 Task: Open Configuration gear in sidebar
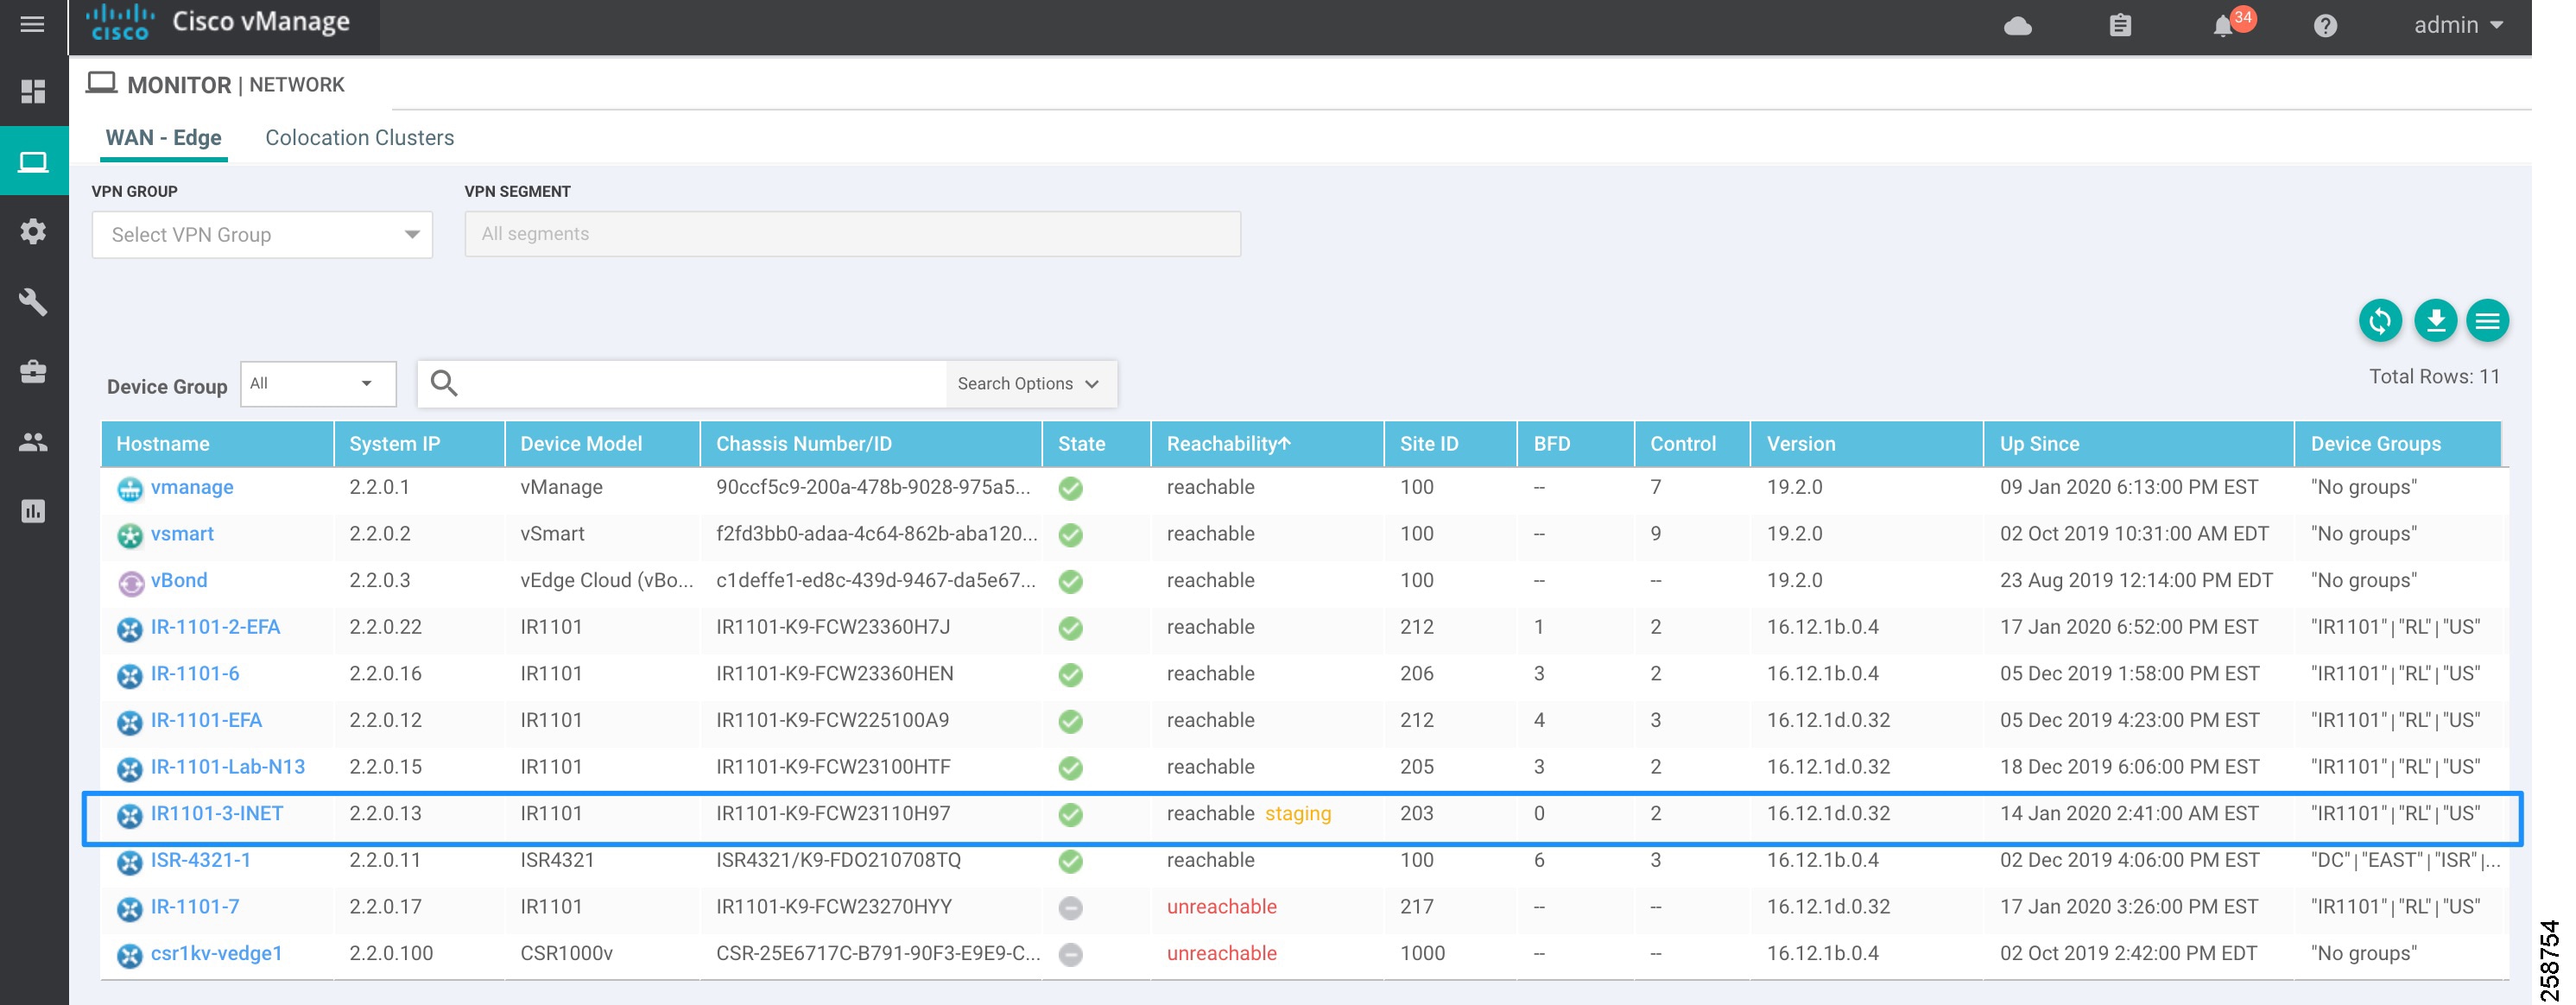click(33, 232)
